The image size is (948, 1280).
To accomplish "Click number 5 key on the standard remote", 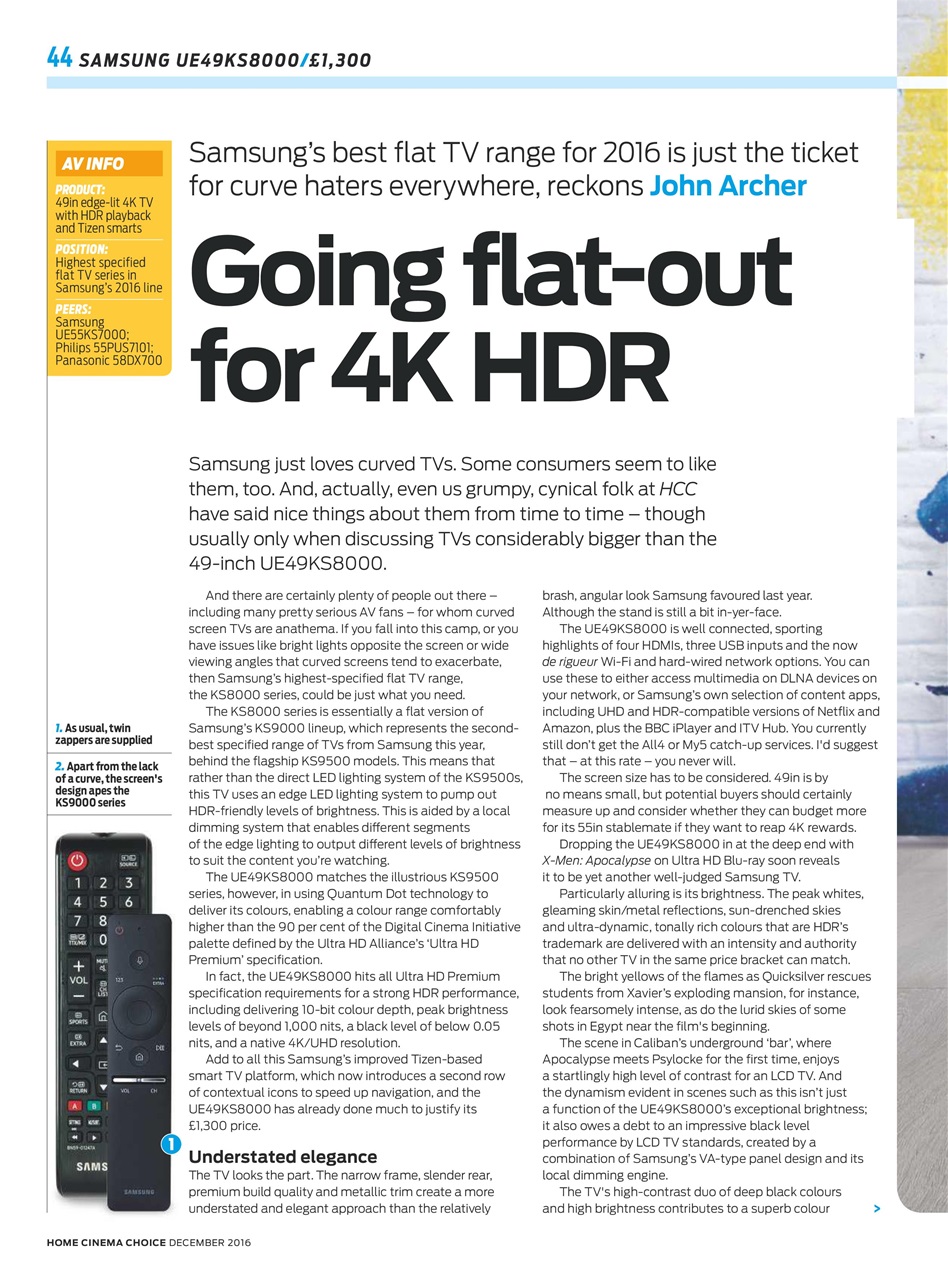I will point(103,902).
